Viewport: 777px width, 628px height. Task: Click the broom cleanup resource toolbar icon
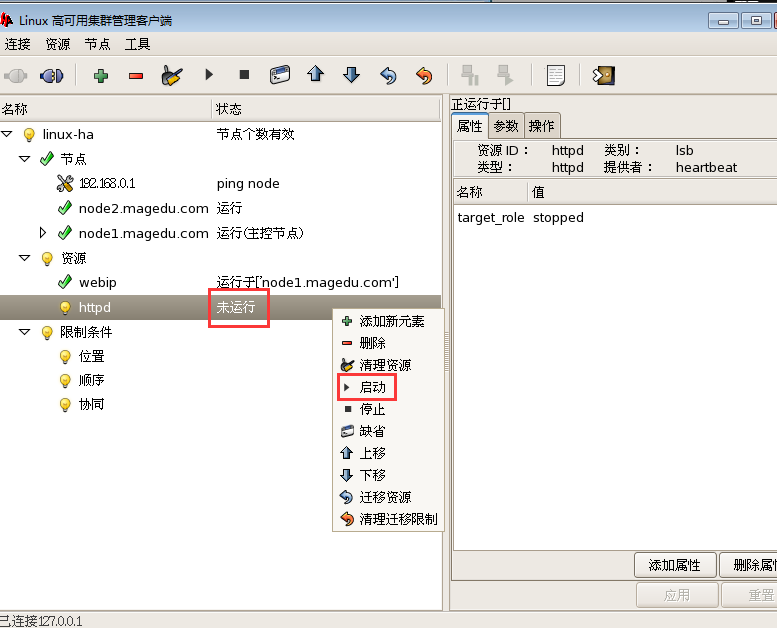click(172, 75)
